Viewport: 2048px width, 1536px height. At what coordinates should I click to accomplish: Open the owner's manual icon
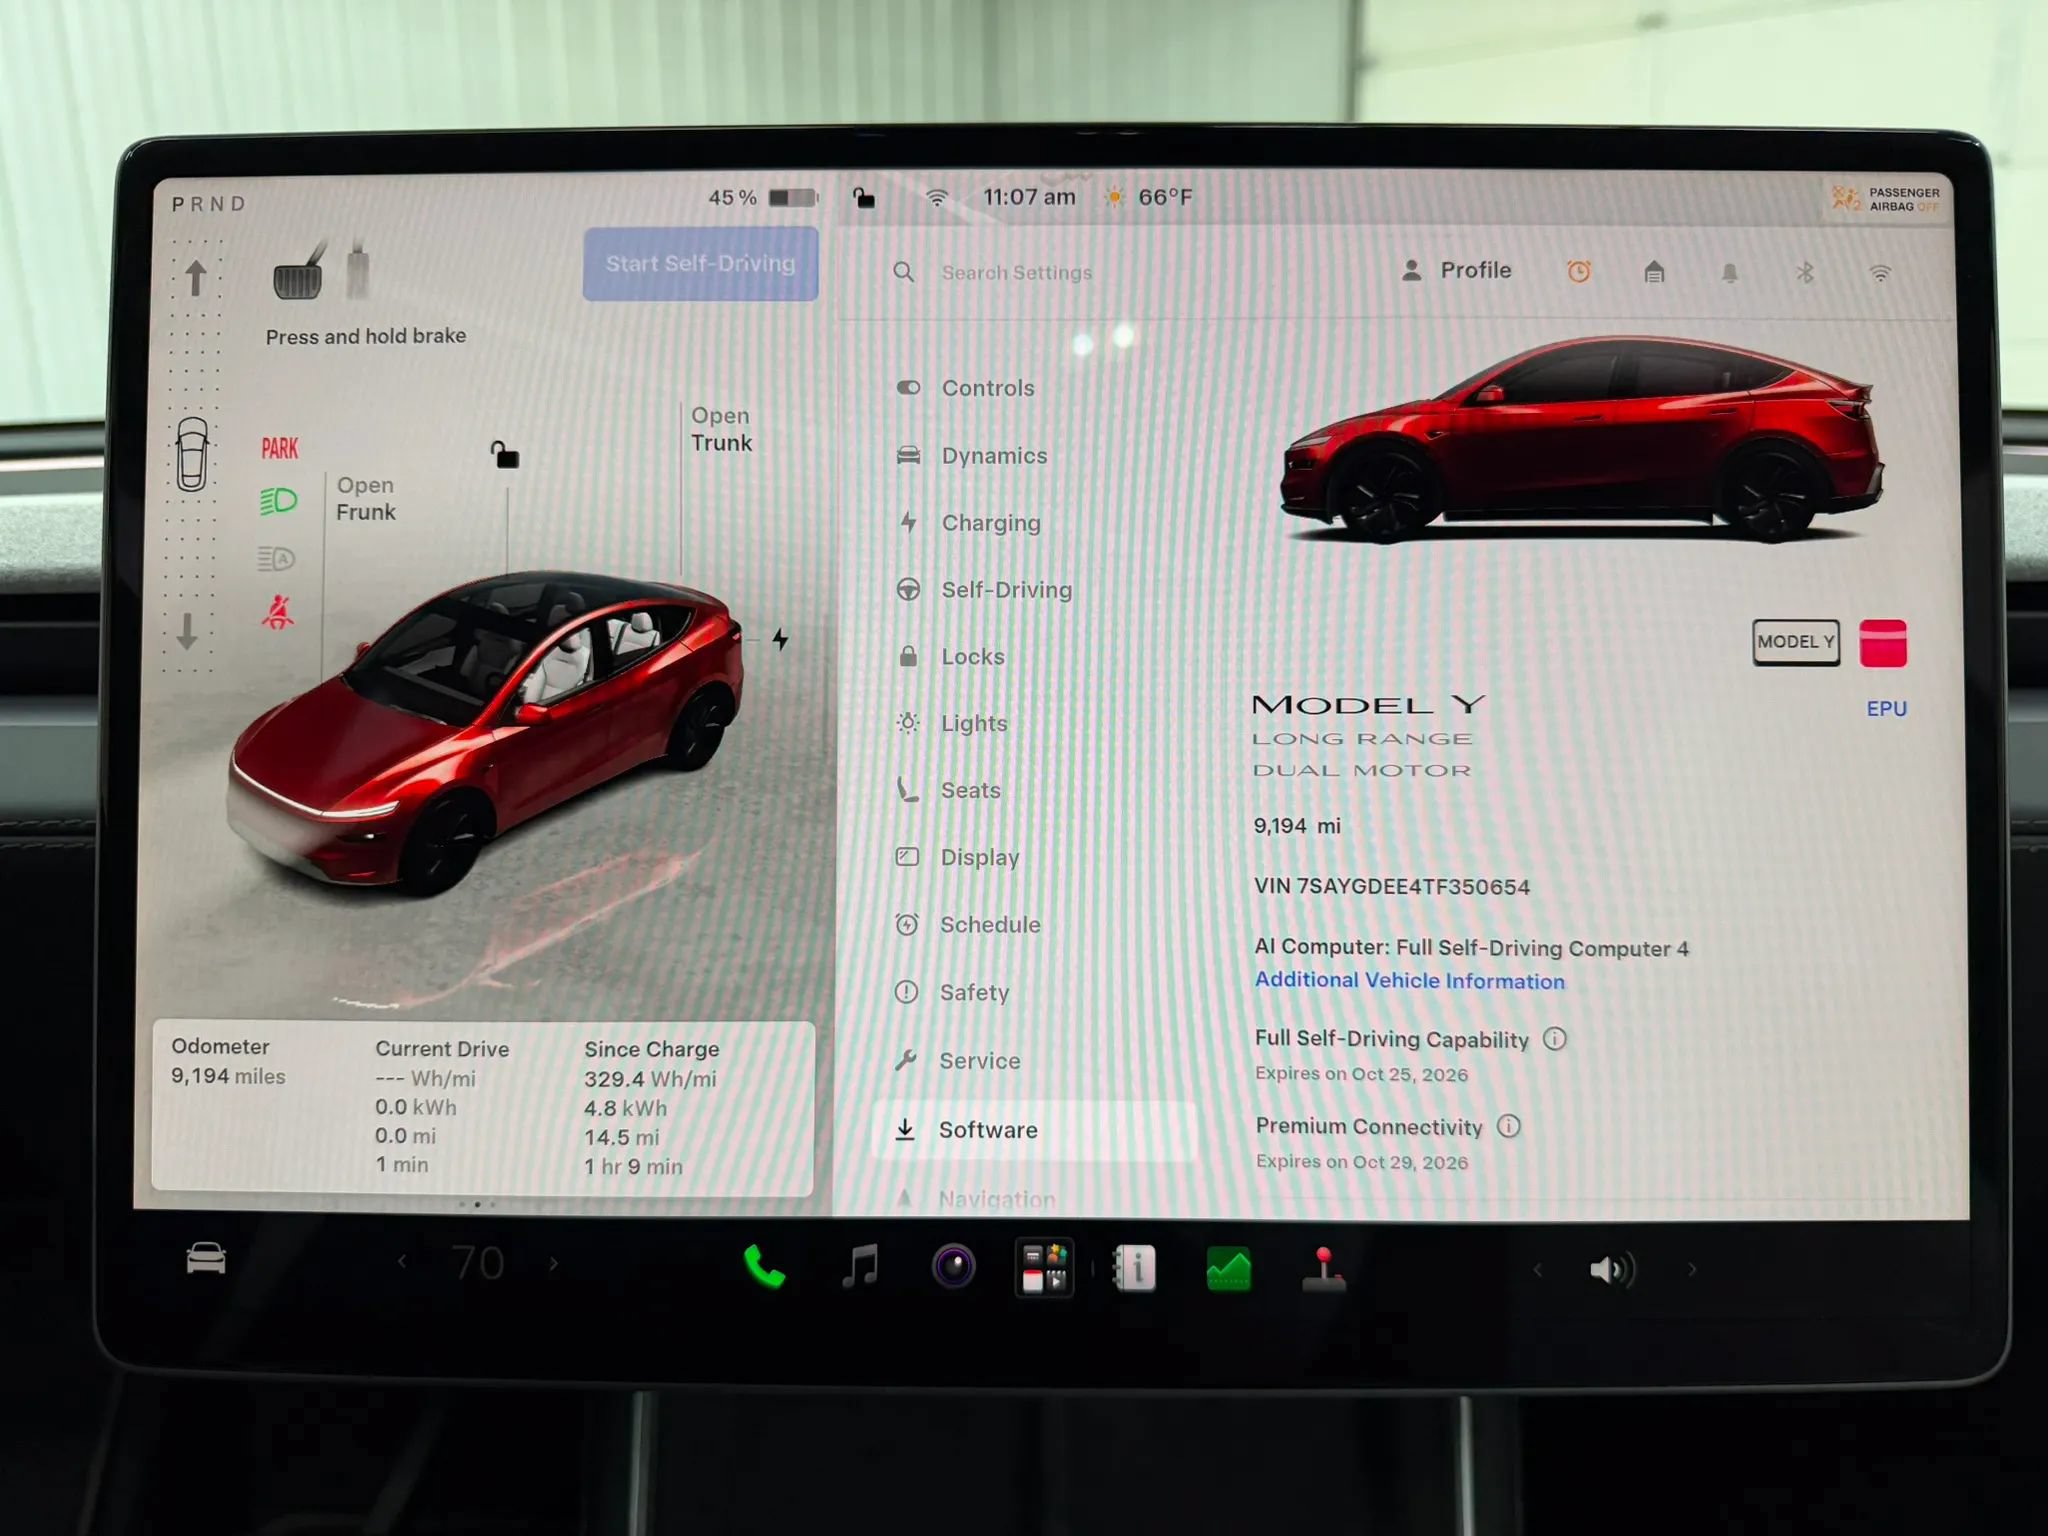click(x=1135, y=1268)
